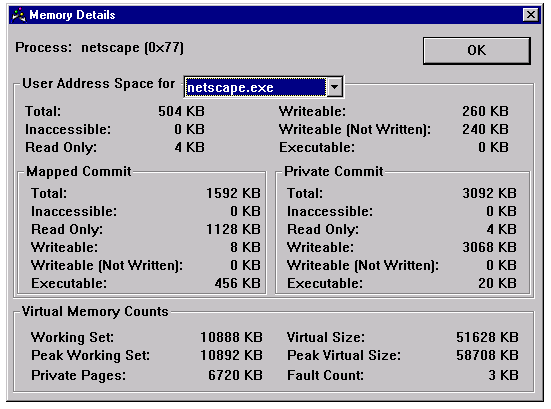
Task: Click the Process netscape (0x77) label
Action: click(x=99, y=47)
